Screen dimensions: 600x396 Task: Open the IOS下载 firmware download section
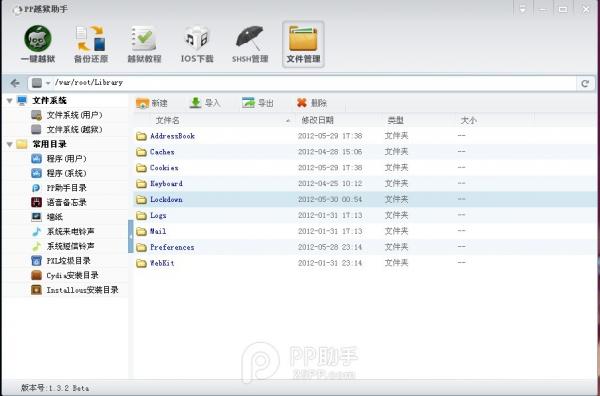(x=197, y=44)
